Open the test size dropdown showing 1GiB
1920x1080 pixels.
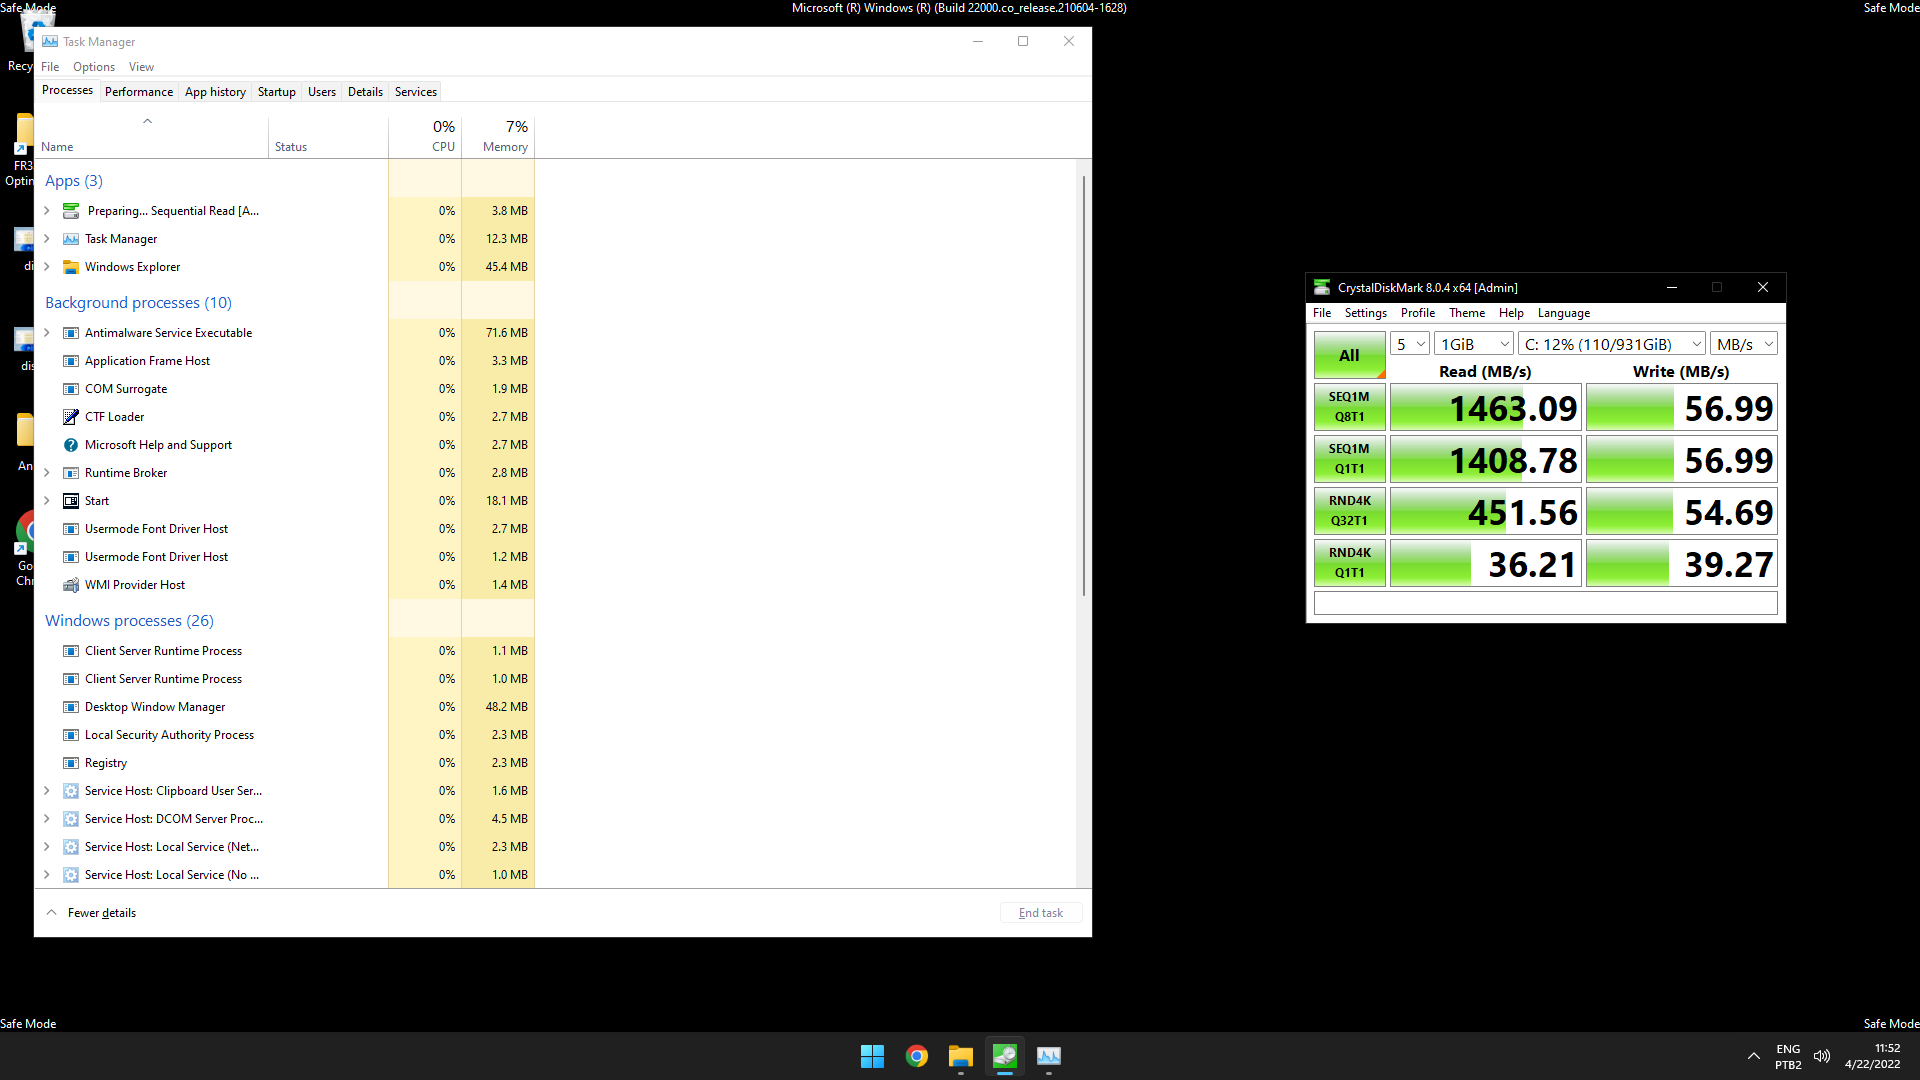coord(1474,344)
